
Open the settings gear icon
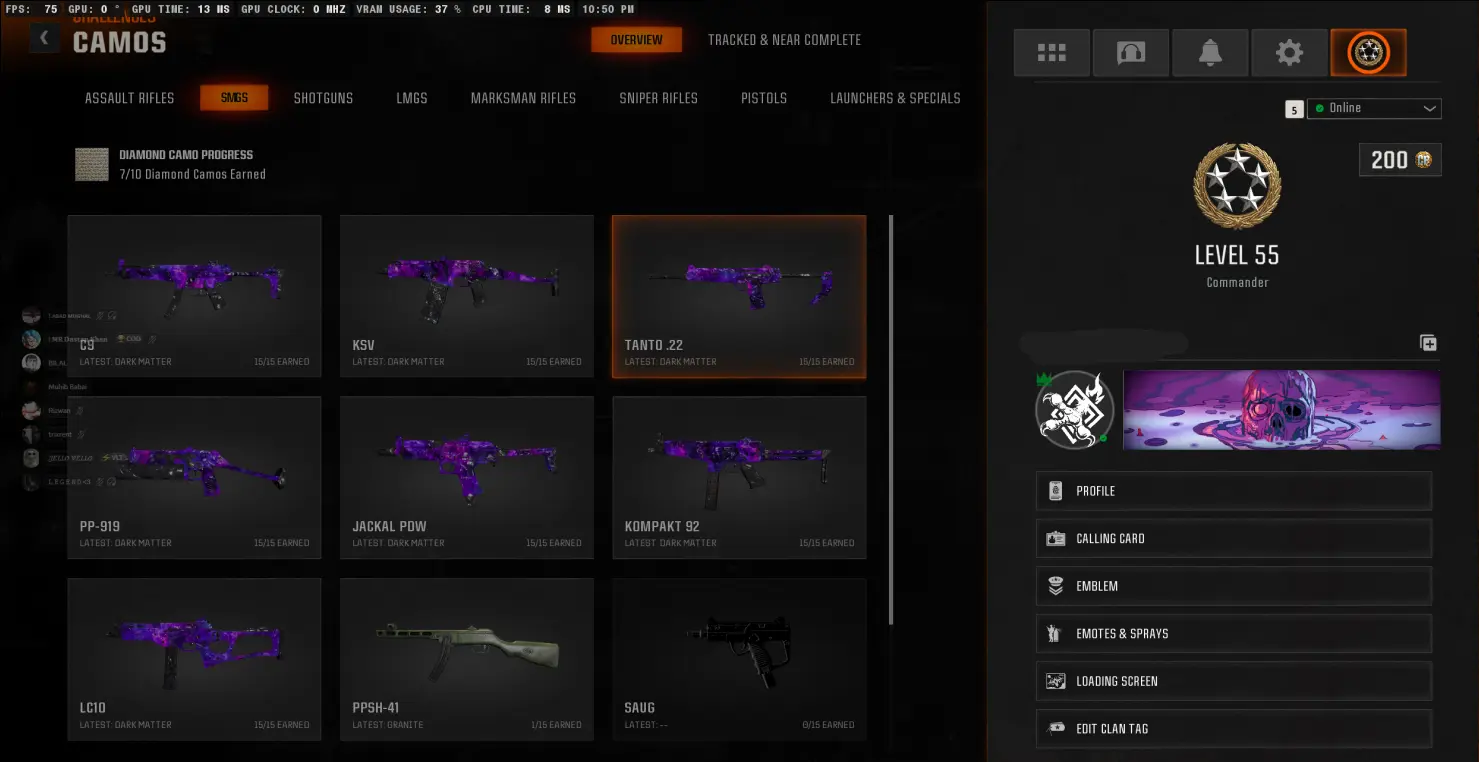[1289, 53]
